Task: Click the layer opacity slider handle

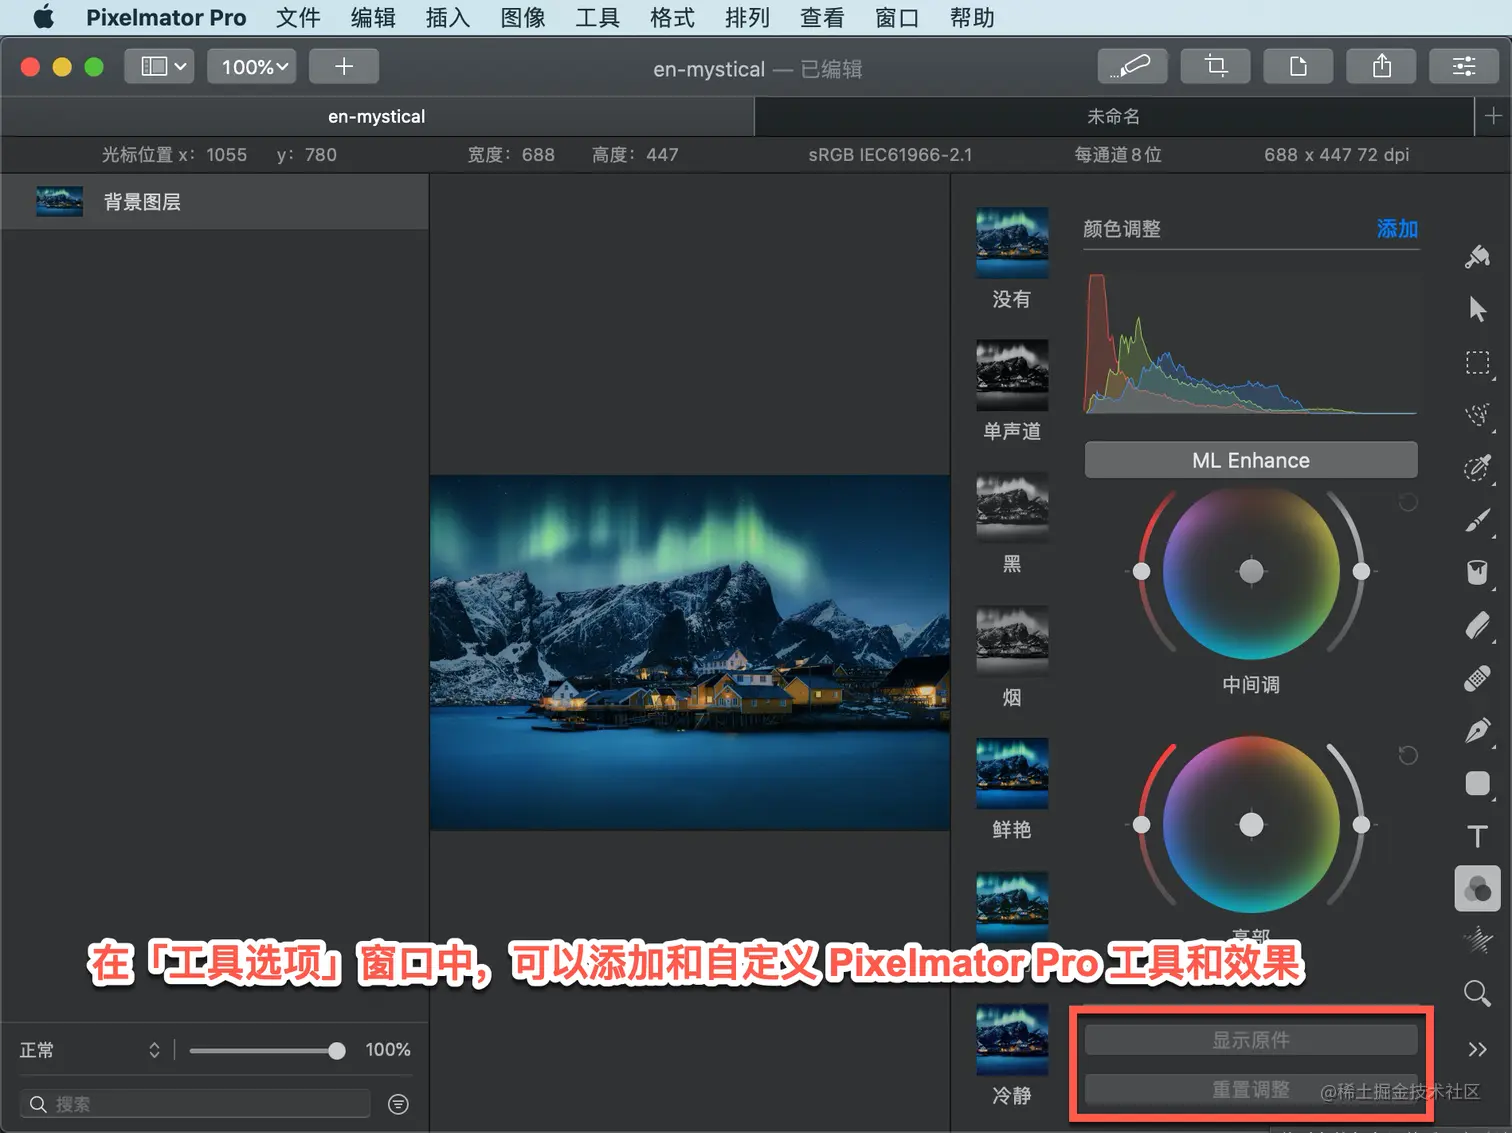Action: [337, 1050]
